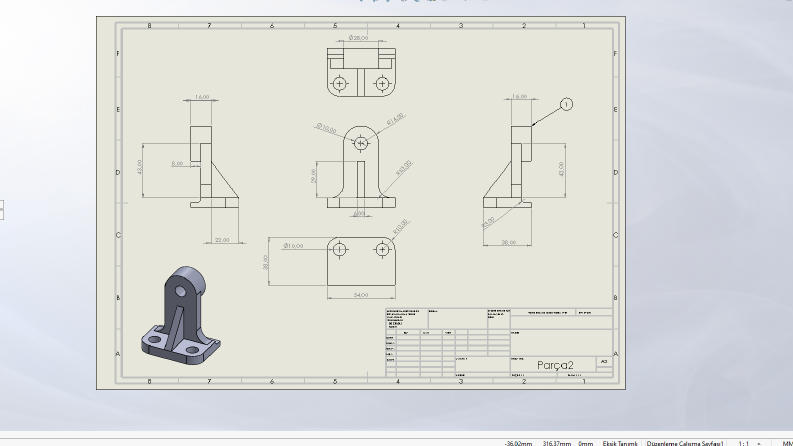Click the center mark of front view hole
This screenshot has height=446, width=793.
361,144
